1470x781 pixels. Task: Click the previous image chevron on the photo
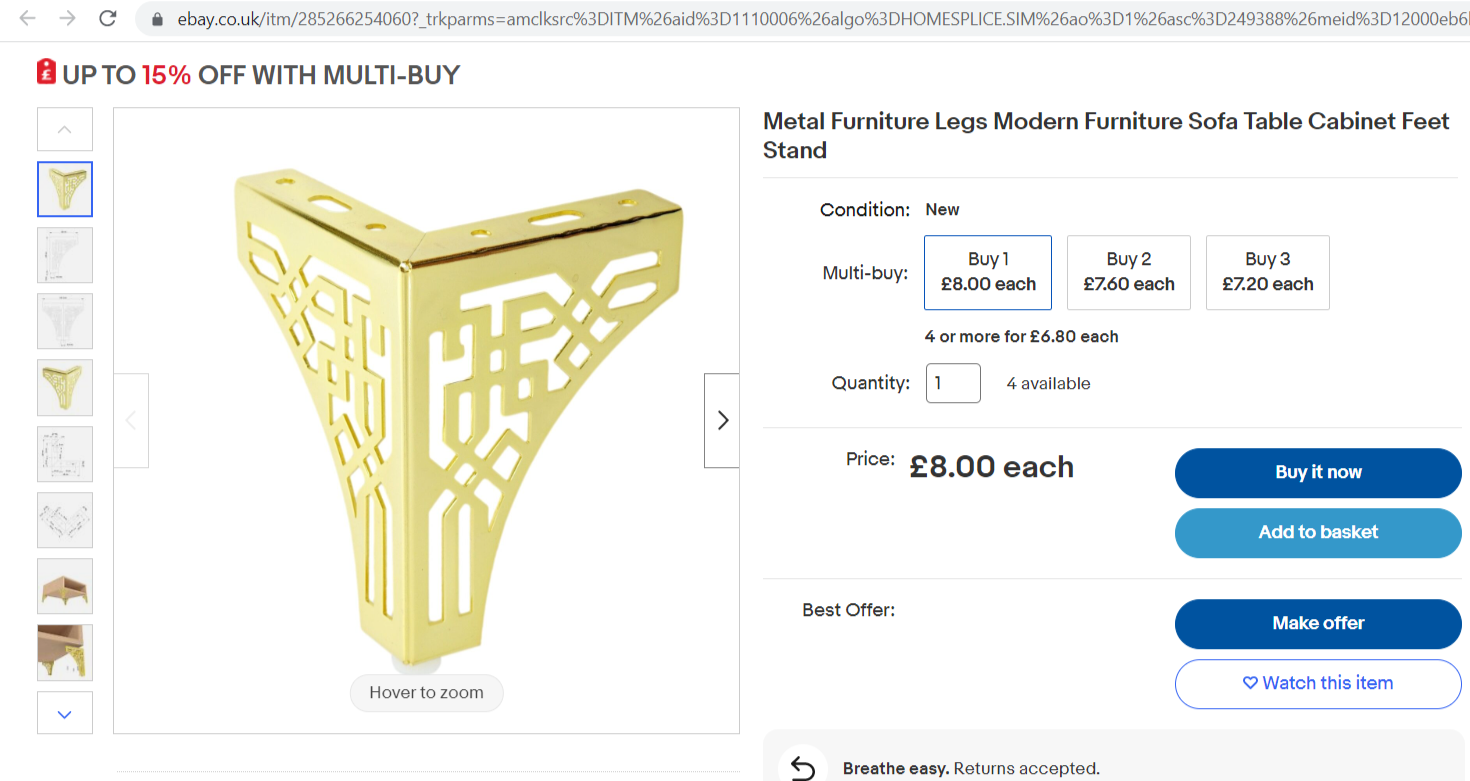pos(130,420)
